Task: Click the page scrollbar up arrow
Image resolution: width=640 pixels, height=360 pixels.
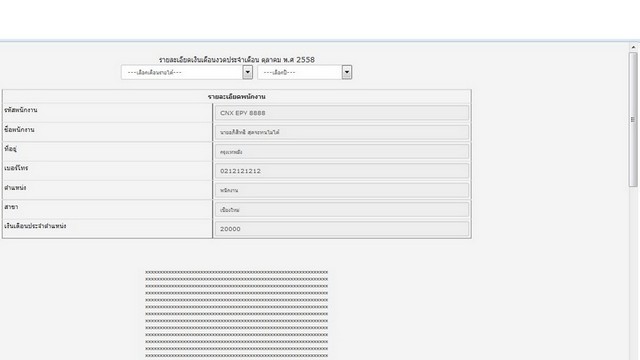Action: [x=633, y=47]
